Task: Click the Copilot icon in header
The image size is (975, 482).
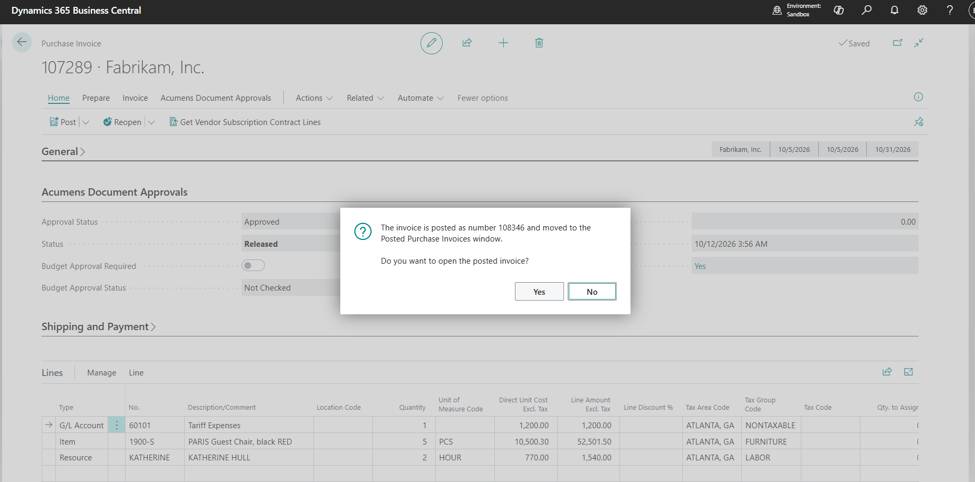Action: point(838,10)
